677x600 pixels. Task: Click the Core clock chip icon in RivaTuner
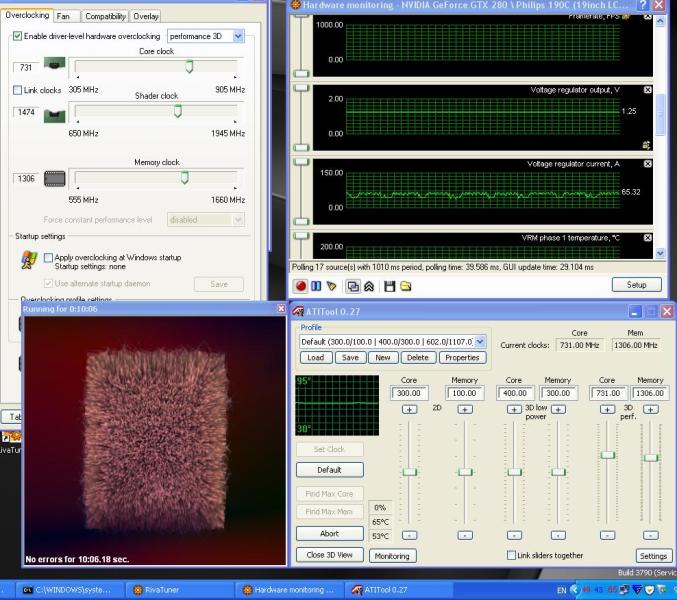(x=54, y=64)
